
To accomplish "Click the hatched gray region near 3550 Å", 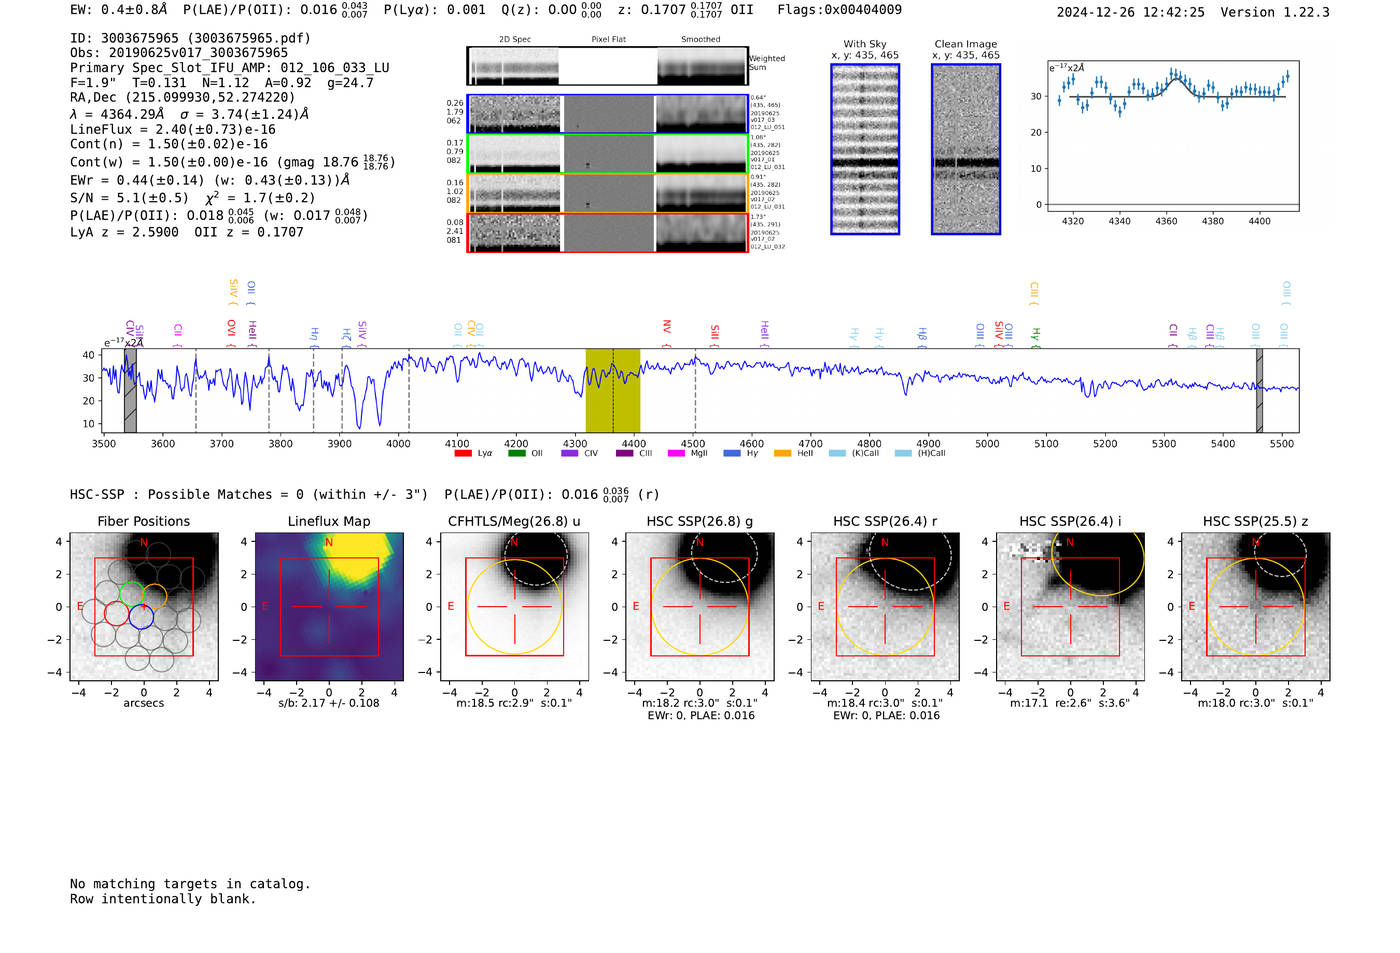I will pos(130,391).
